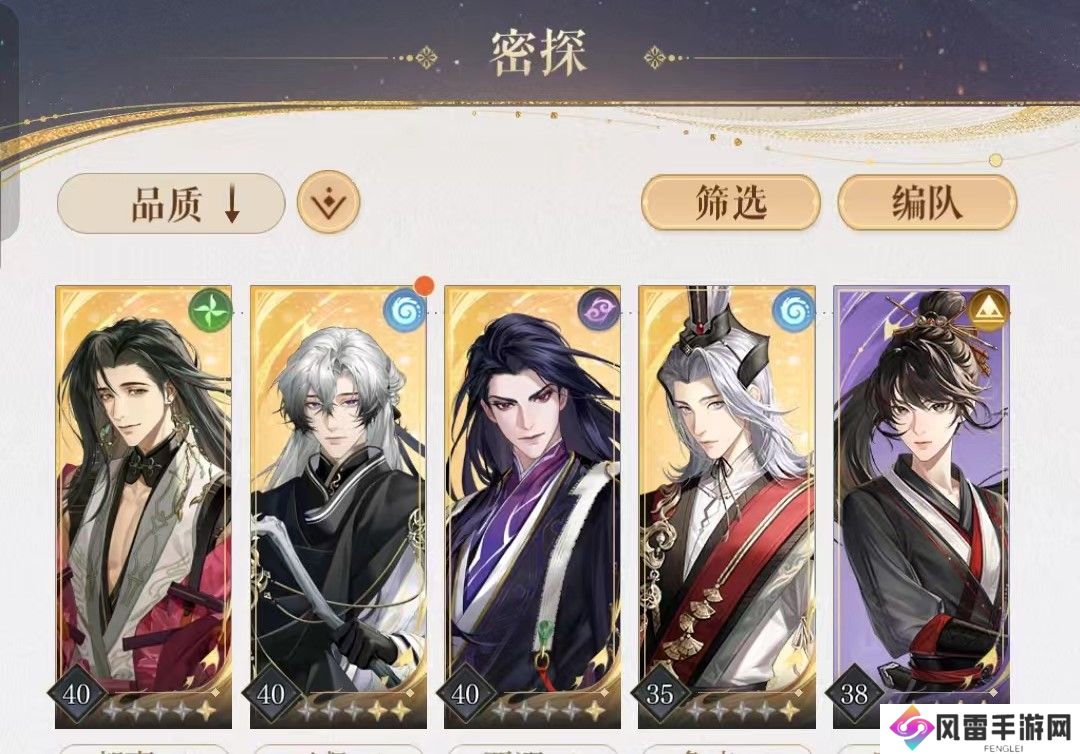Click level 40 badge on first card

tap(76, 693)
